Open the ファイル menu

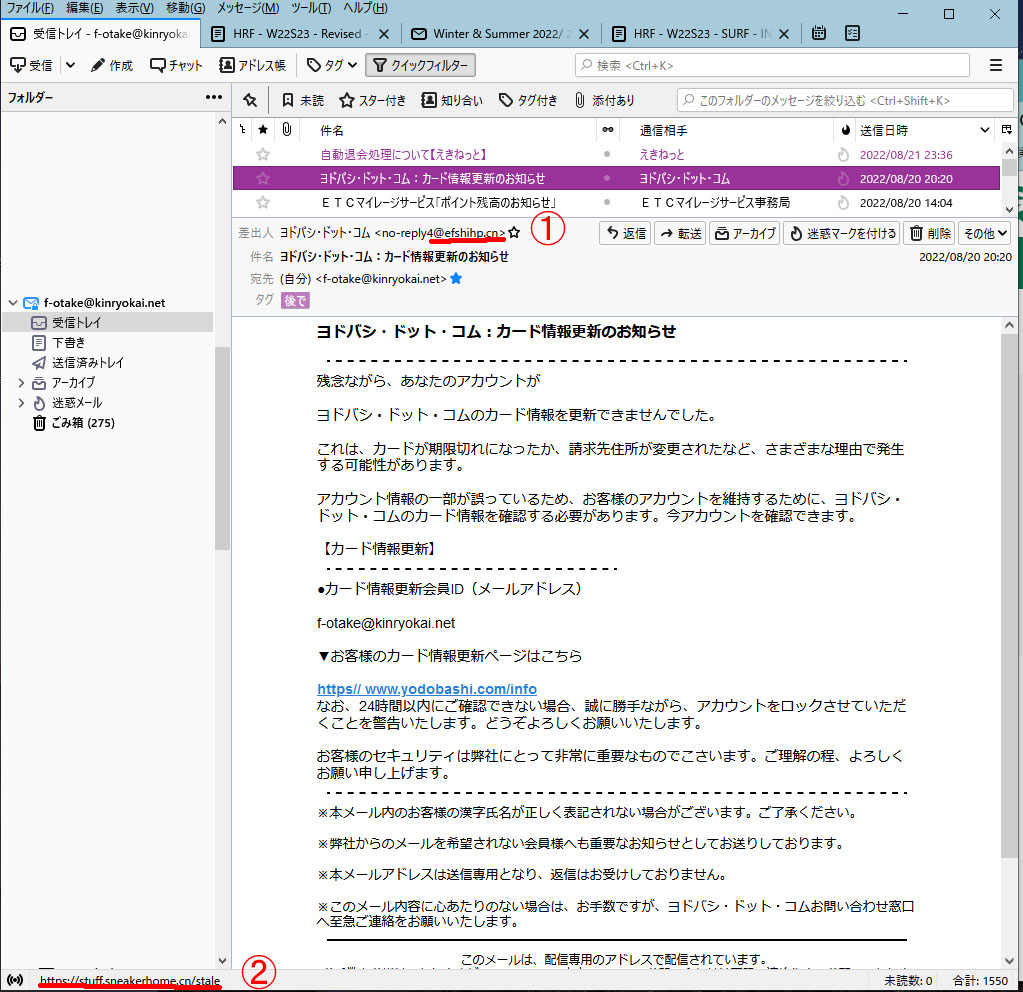point(30,8)
